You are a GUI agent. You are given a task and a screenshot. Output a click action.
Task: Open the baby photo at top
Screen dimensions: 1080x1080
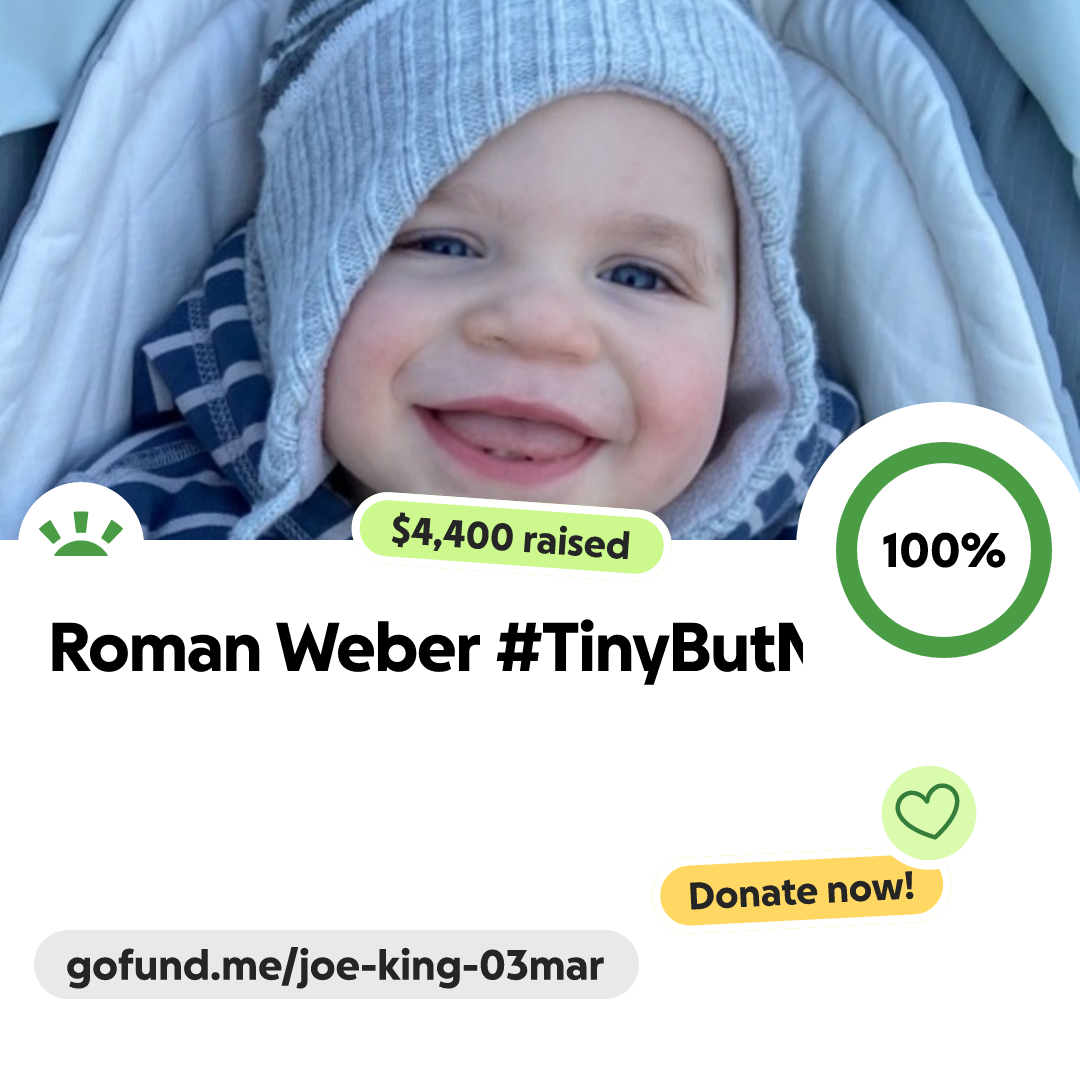point(540,269)
